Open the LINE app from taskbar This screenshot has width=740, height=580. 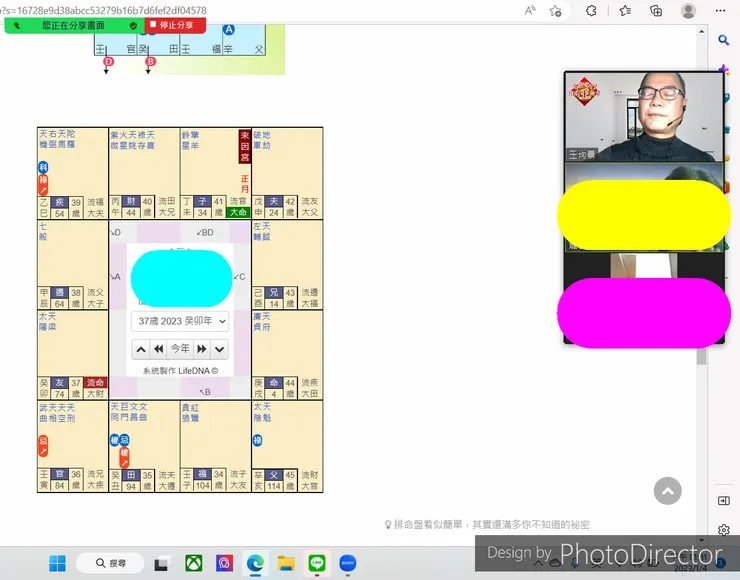point(317,563)
